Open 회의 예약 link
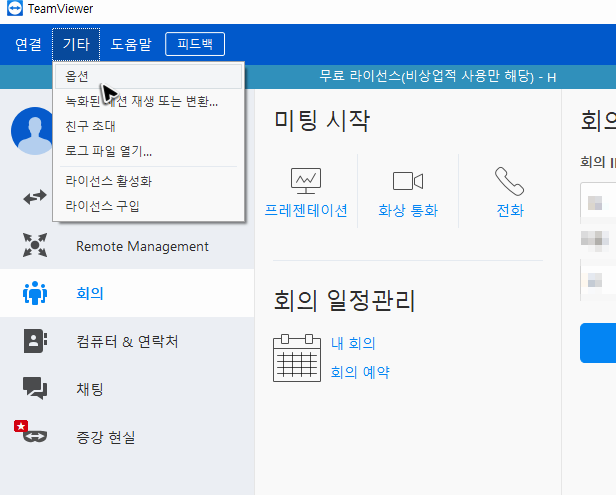This screenshot has height=495, width=616. pos(360,372)
